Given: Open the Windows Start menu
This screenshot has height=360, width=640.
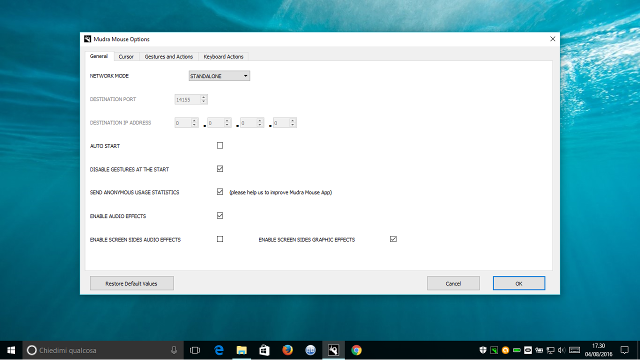Looking at the screenshot, I should tap(11, 350).
